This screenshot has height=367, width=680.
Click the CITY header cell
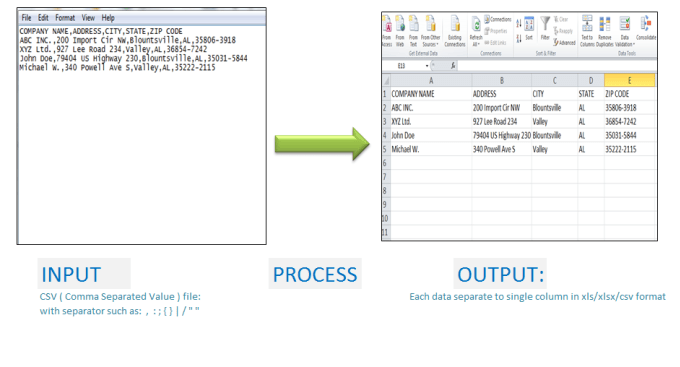(554, 94)
